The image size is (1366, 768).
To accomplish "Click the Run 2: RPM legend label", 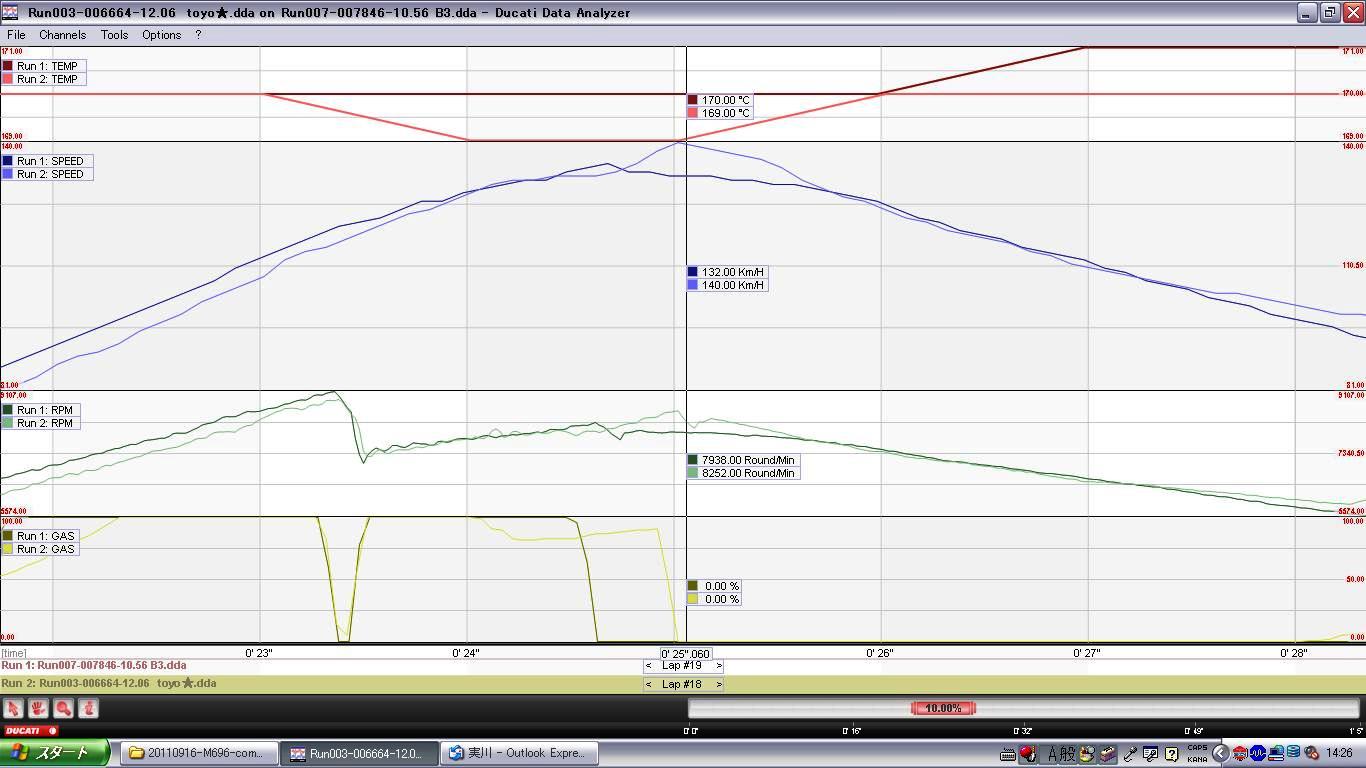I will click(x=45, y=423).
